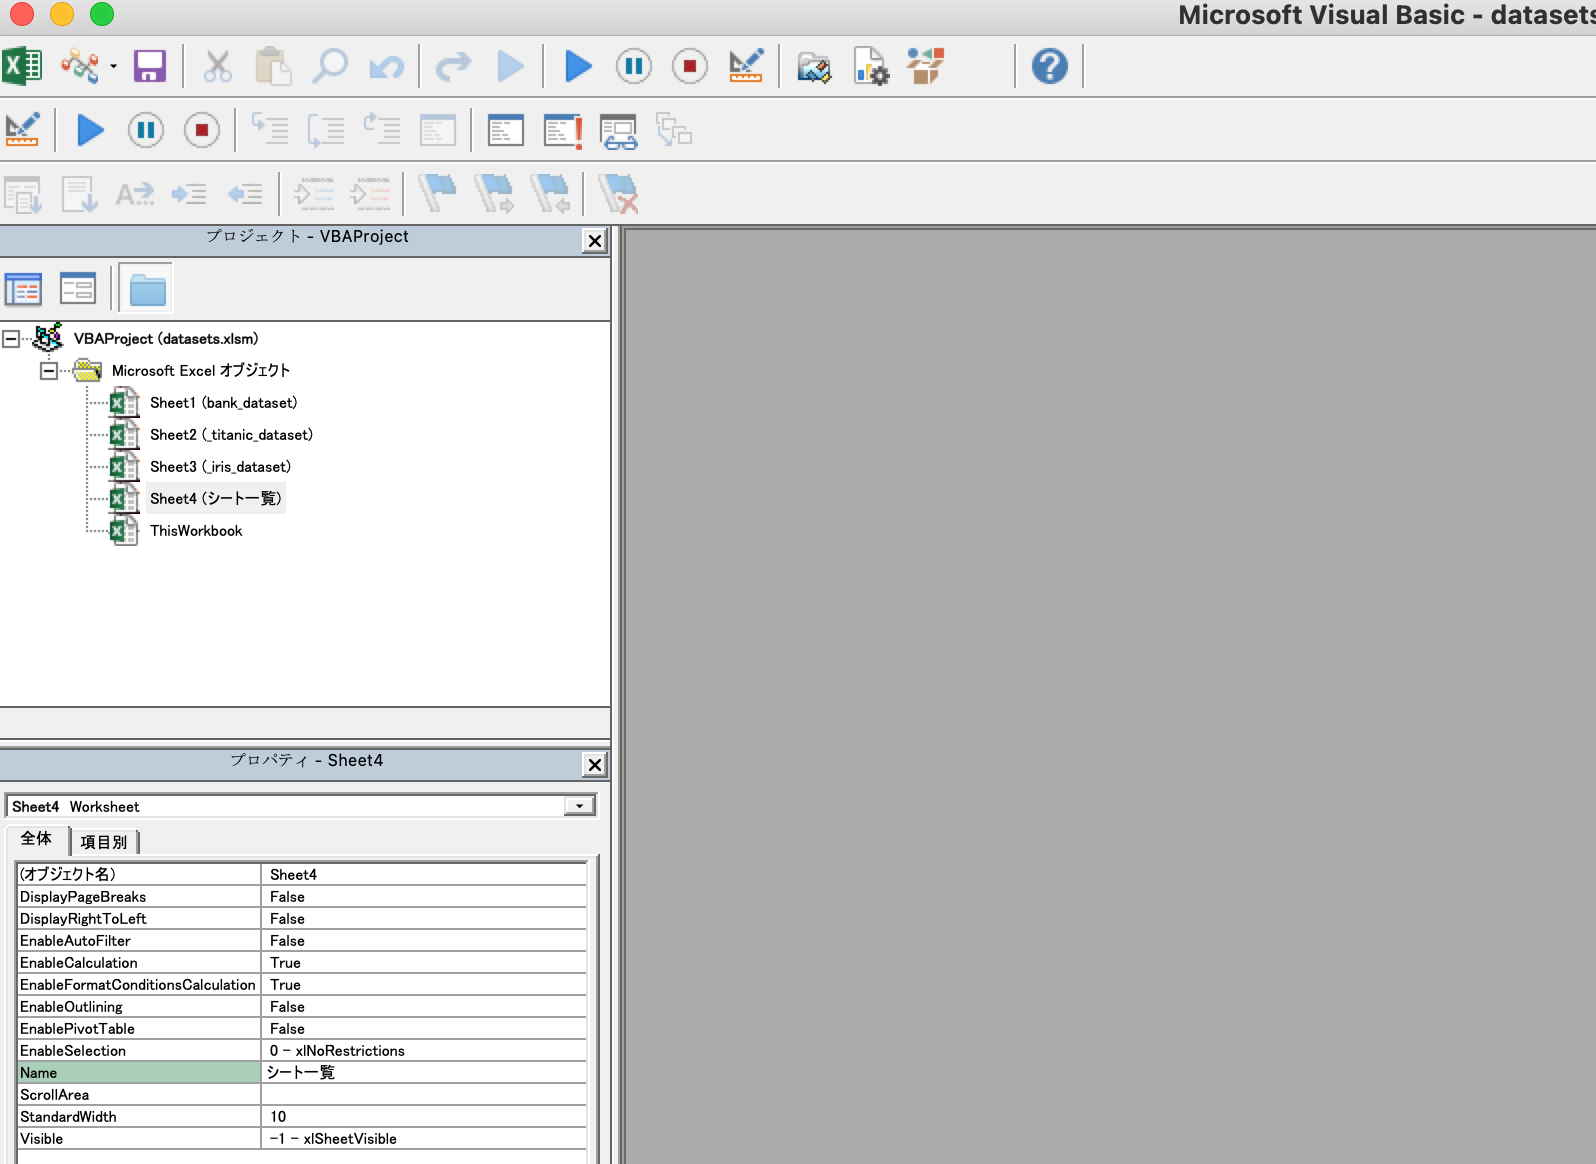Screen dimensions: 1596x1164
Task: Select Sheet3 (_iris_dataset) in tree
Action: [x=220, y=467]
